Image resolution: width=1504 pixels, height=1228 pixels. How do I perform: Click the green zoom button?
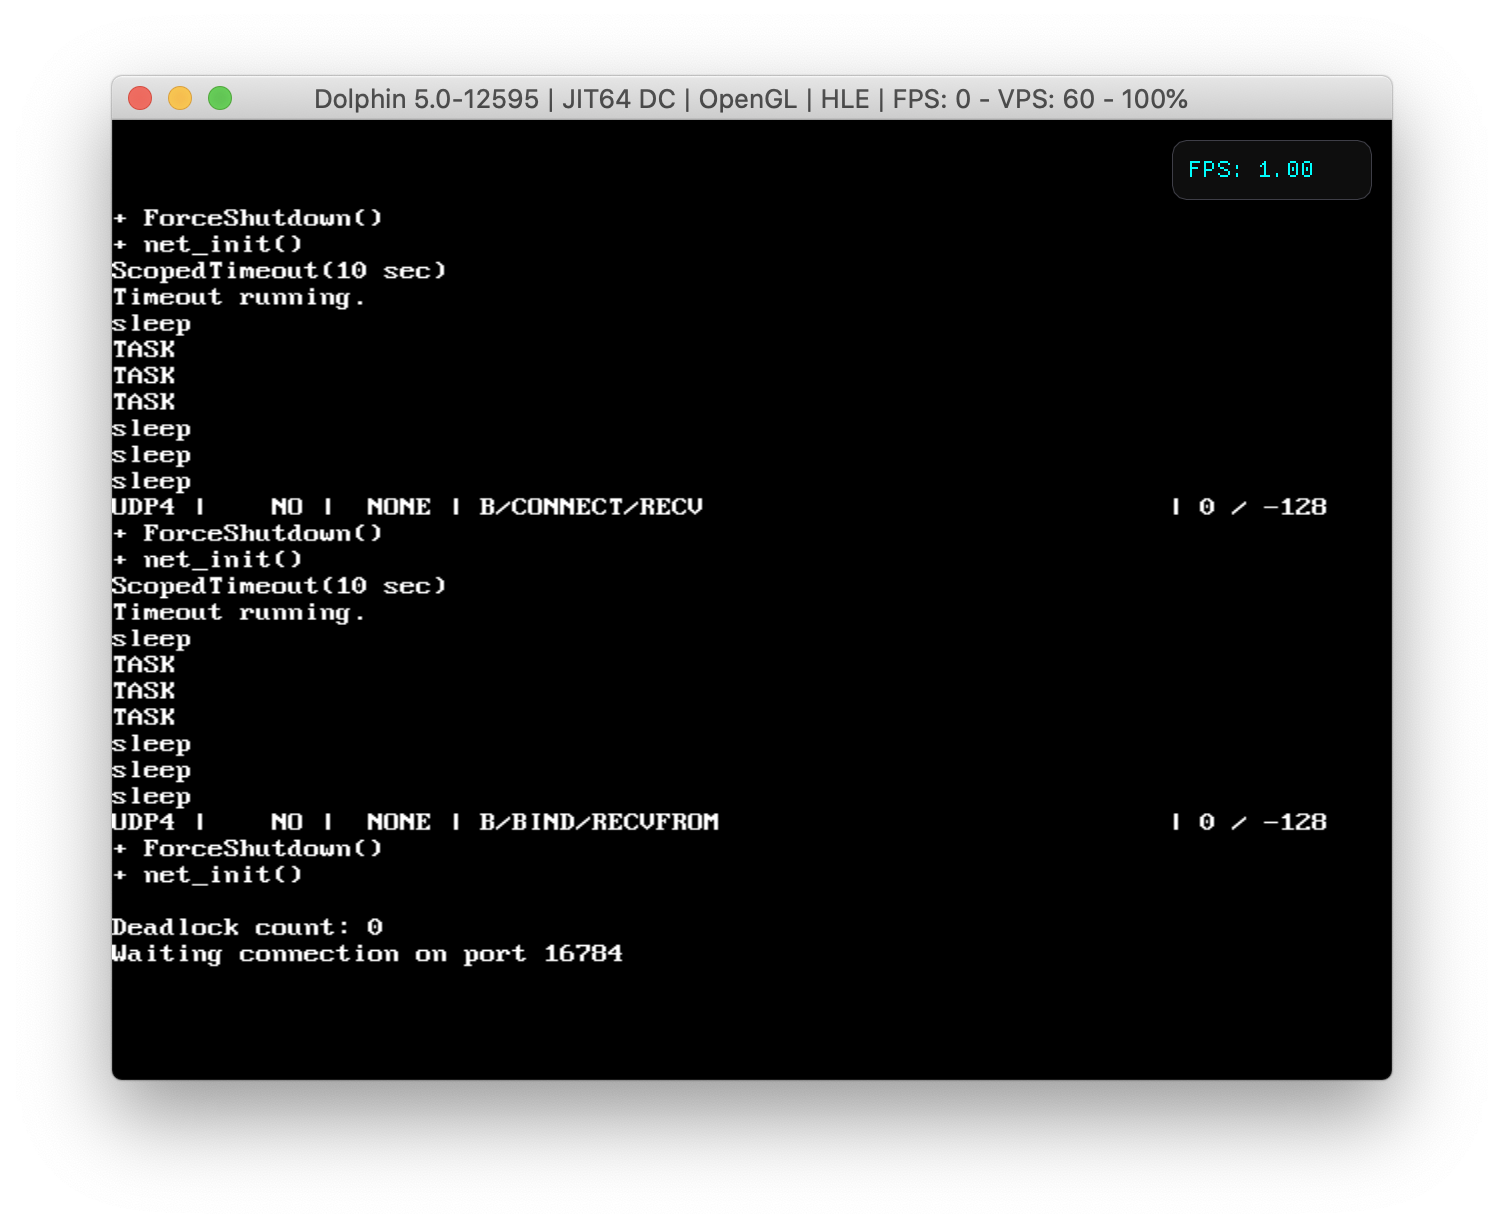tap(220, 98)
